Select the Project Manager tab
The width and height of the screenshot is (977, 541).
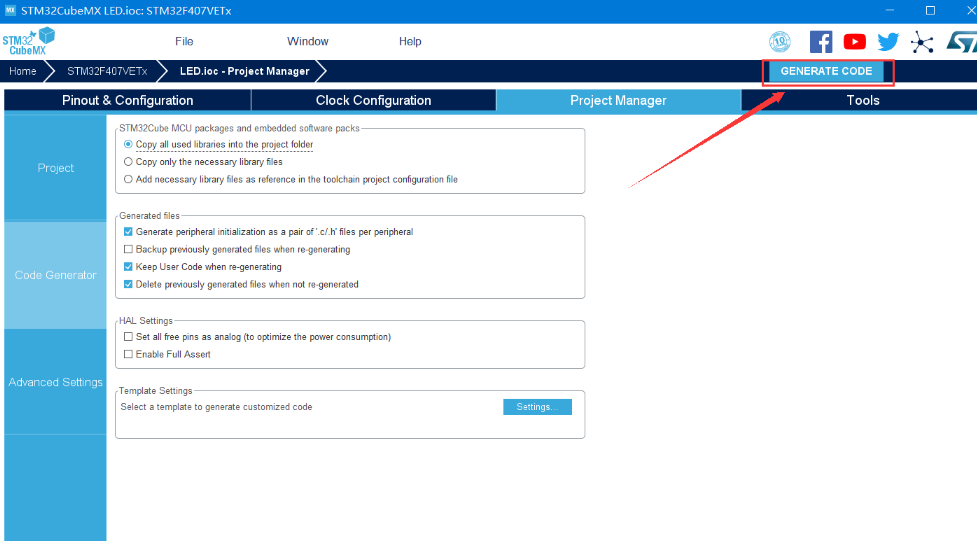tap(618, 100)
